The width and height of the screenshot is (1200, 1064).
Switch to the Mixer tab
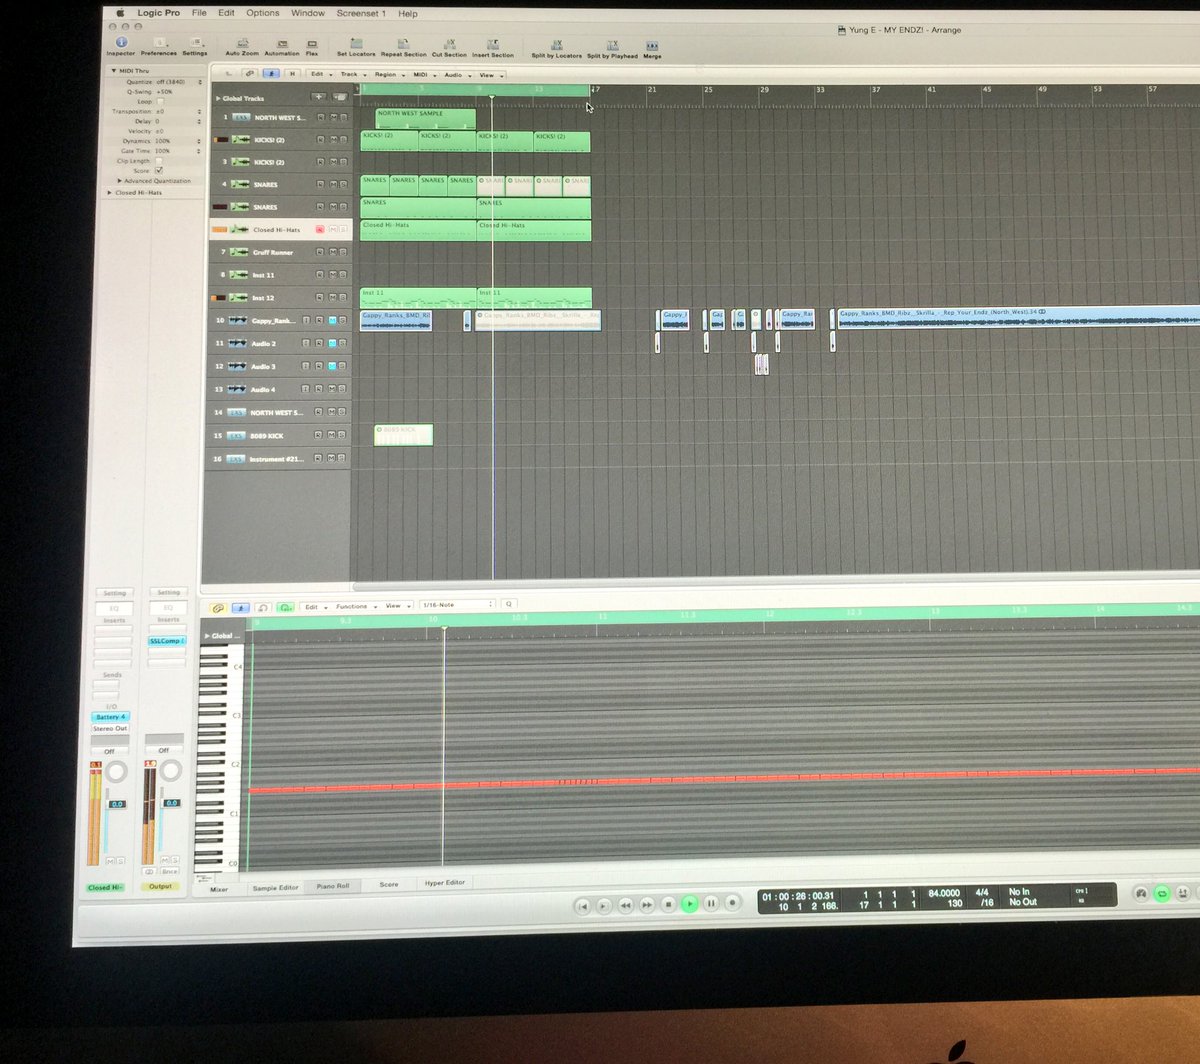coord(218,888)
